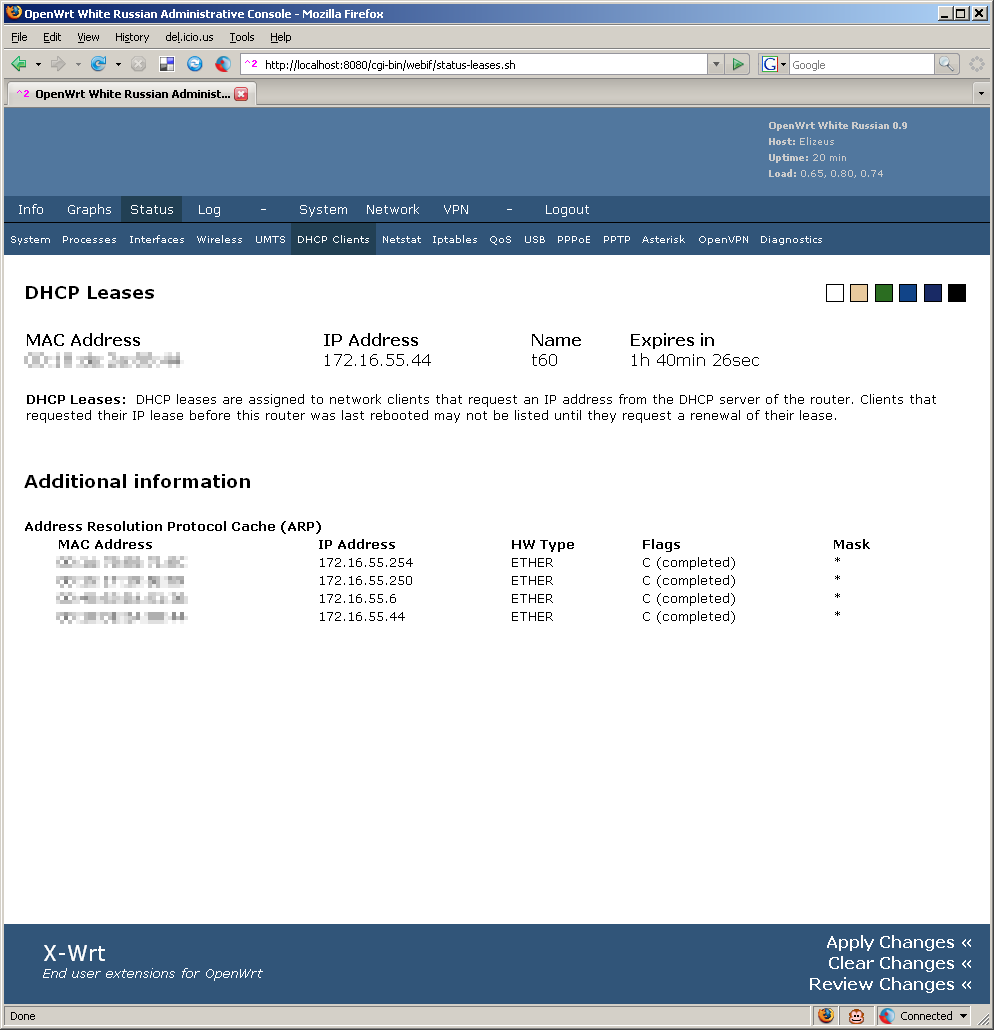Choose the dark navy theme swatch
The height and width of the screenshot is (1030, 994).
click(933, 293)
